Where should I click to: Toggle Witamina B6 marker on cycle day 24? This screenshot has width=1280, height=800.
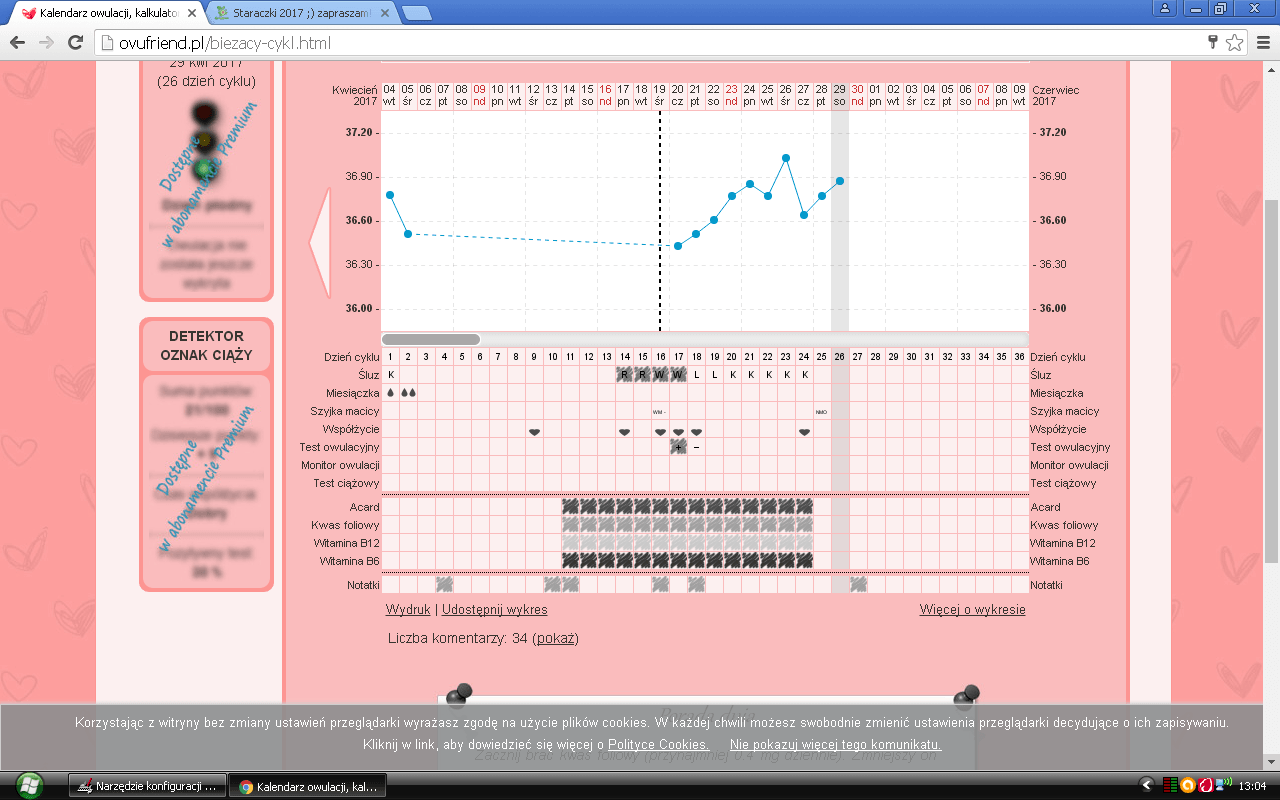(x=805, y=561)
